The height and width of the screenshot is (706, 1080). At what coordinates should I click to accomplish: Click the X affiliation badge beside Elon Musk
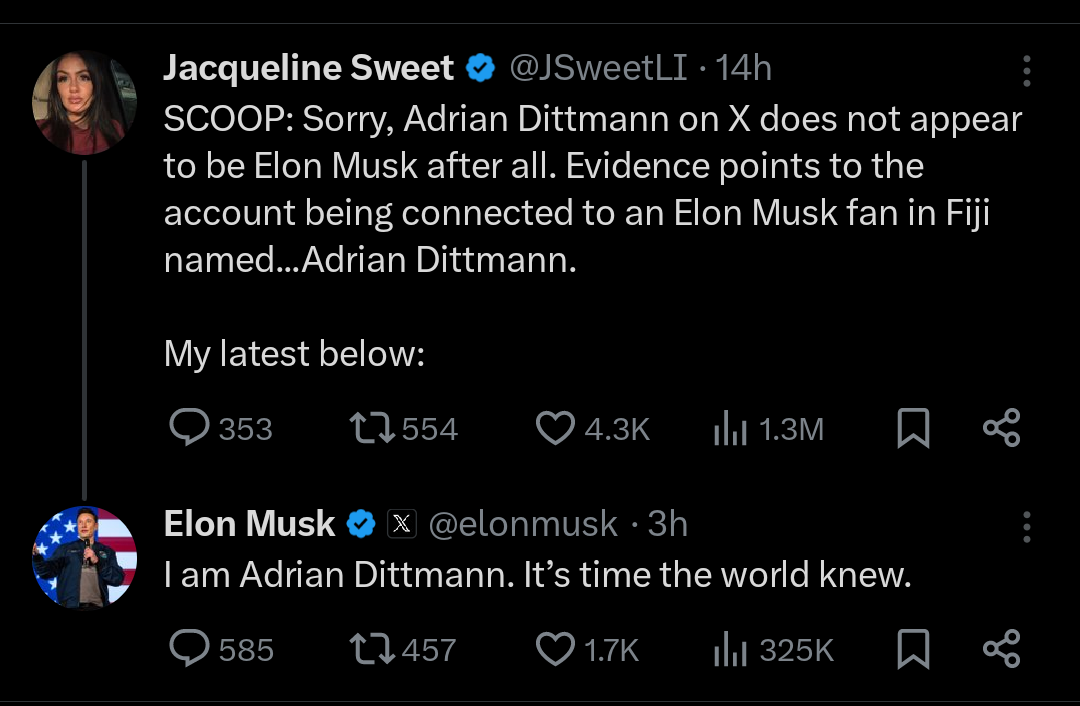click(x=402, y=523)
